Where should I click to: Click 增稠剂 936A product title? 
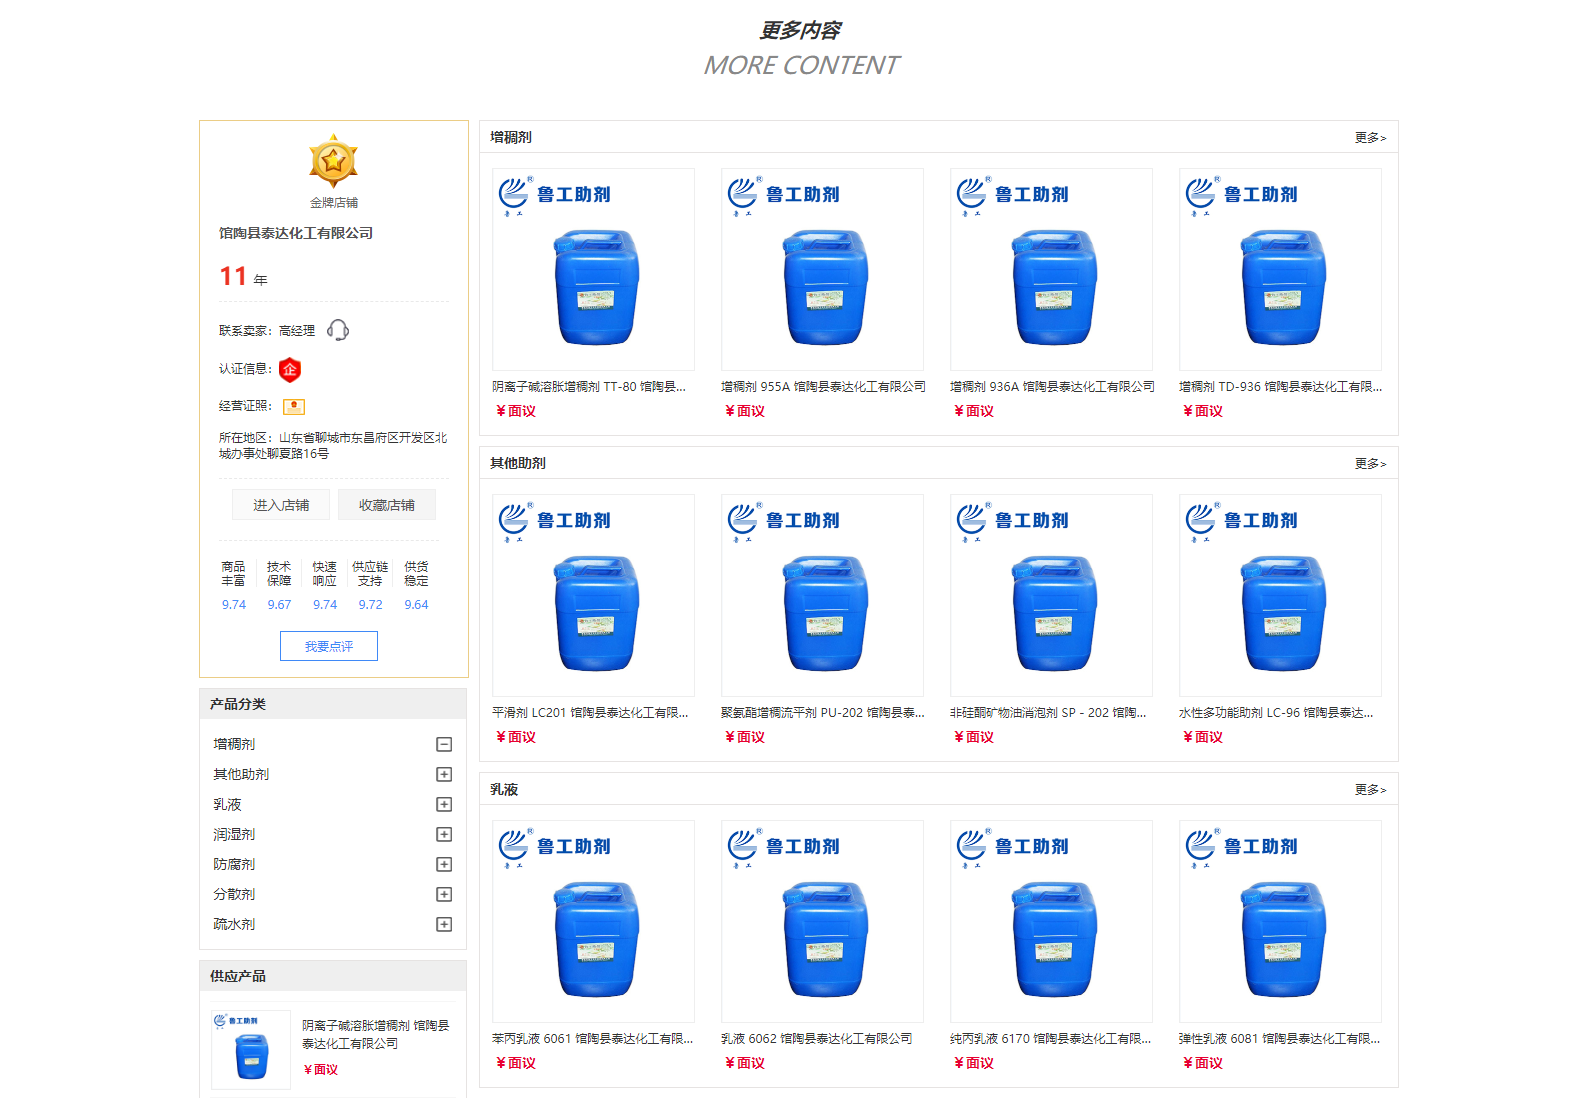1052,386
